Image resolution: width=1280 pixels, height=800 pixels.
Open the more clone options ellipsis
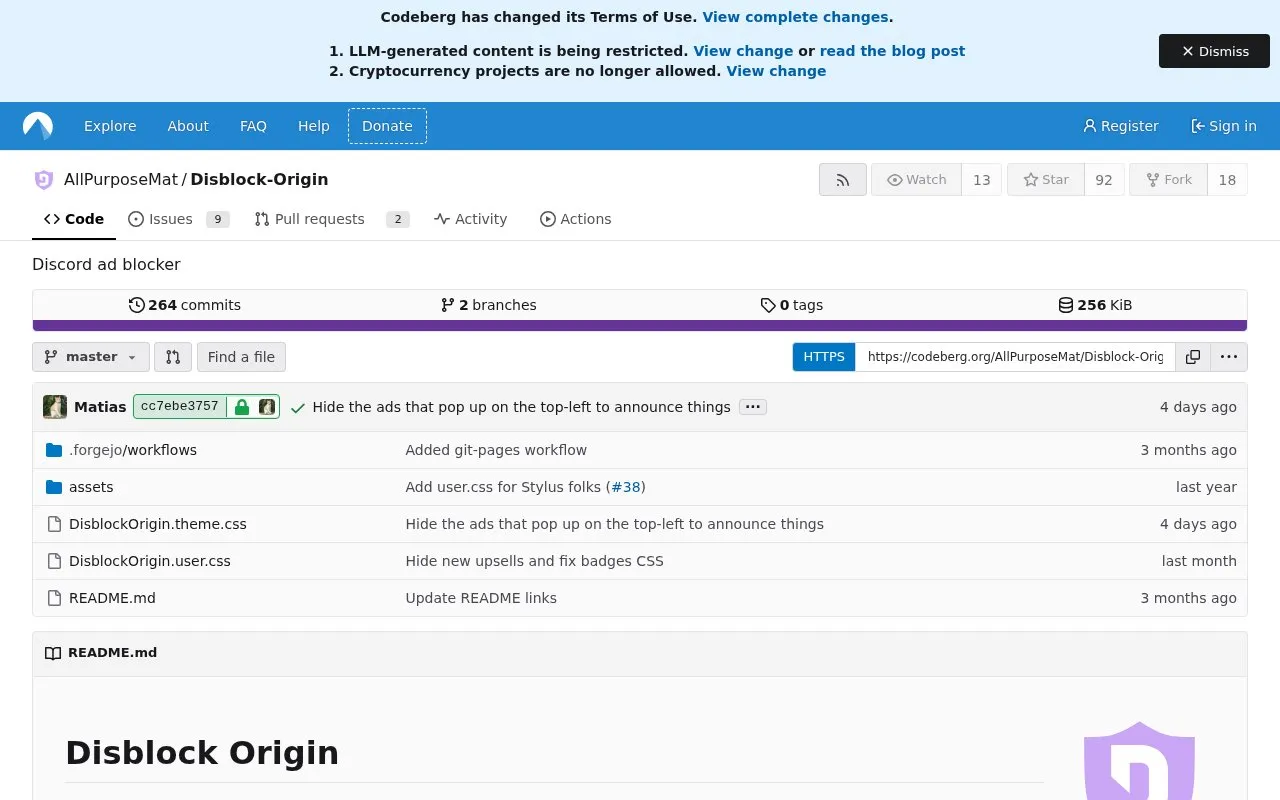click(1229, 357)
